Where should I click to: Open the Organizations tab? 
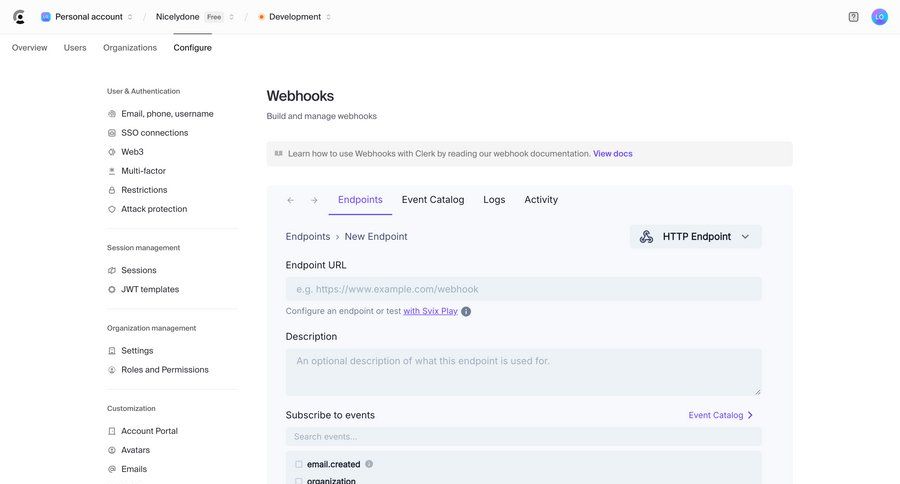(130, 48)
